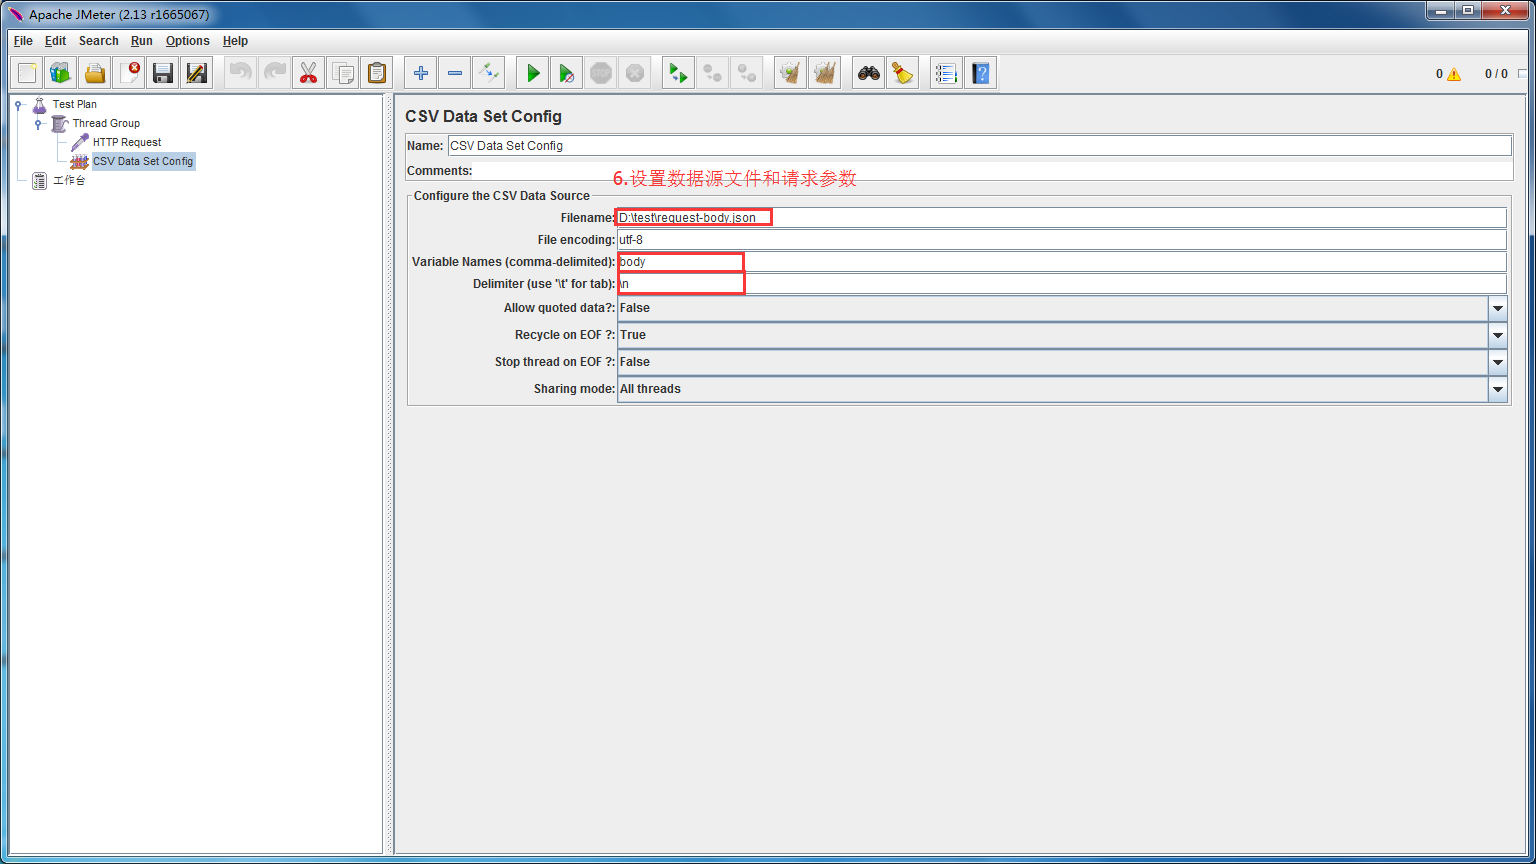Image resolution: width=1536 pixels, height=864 pixels.
Task: Click the Open file folder icon
Action: pyautogui.click(x=95, y=73)
